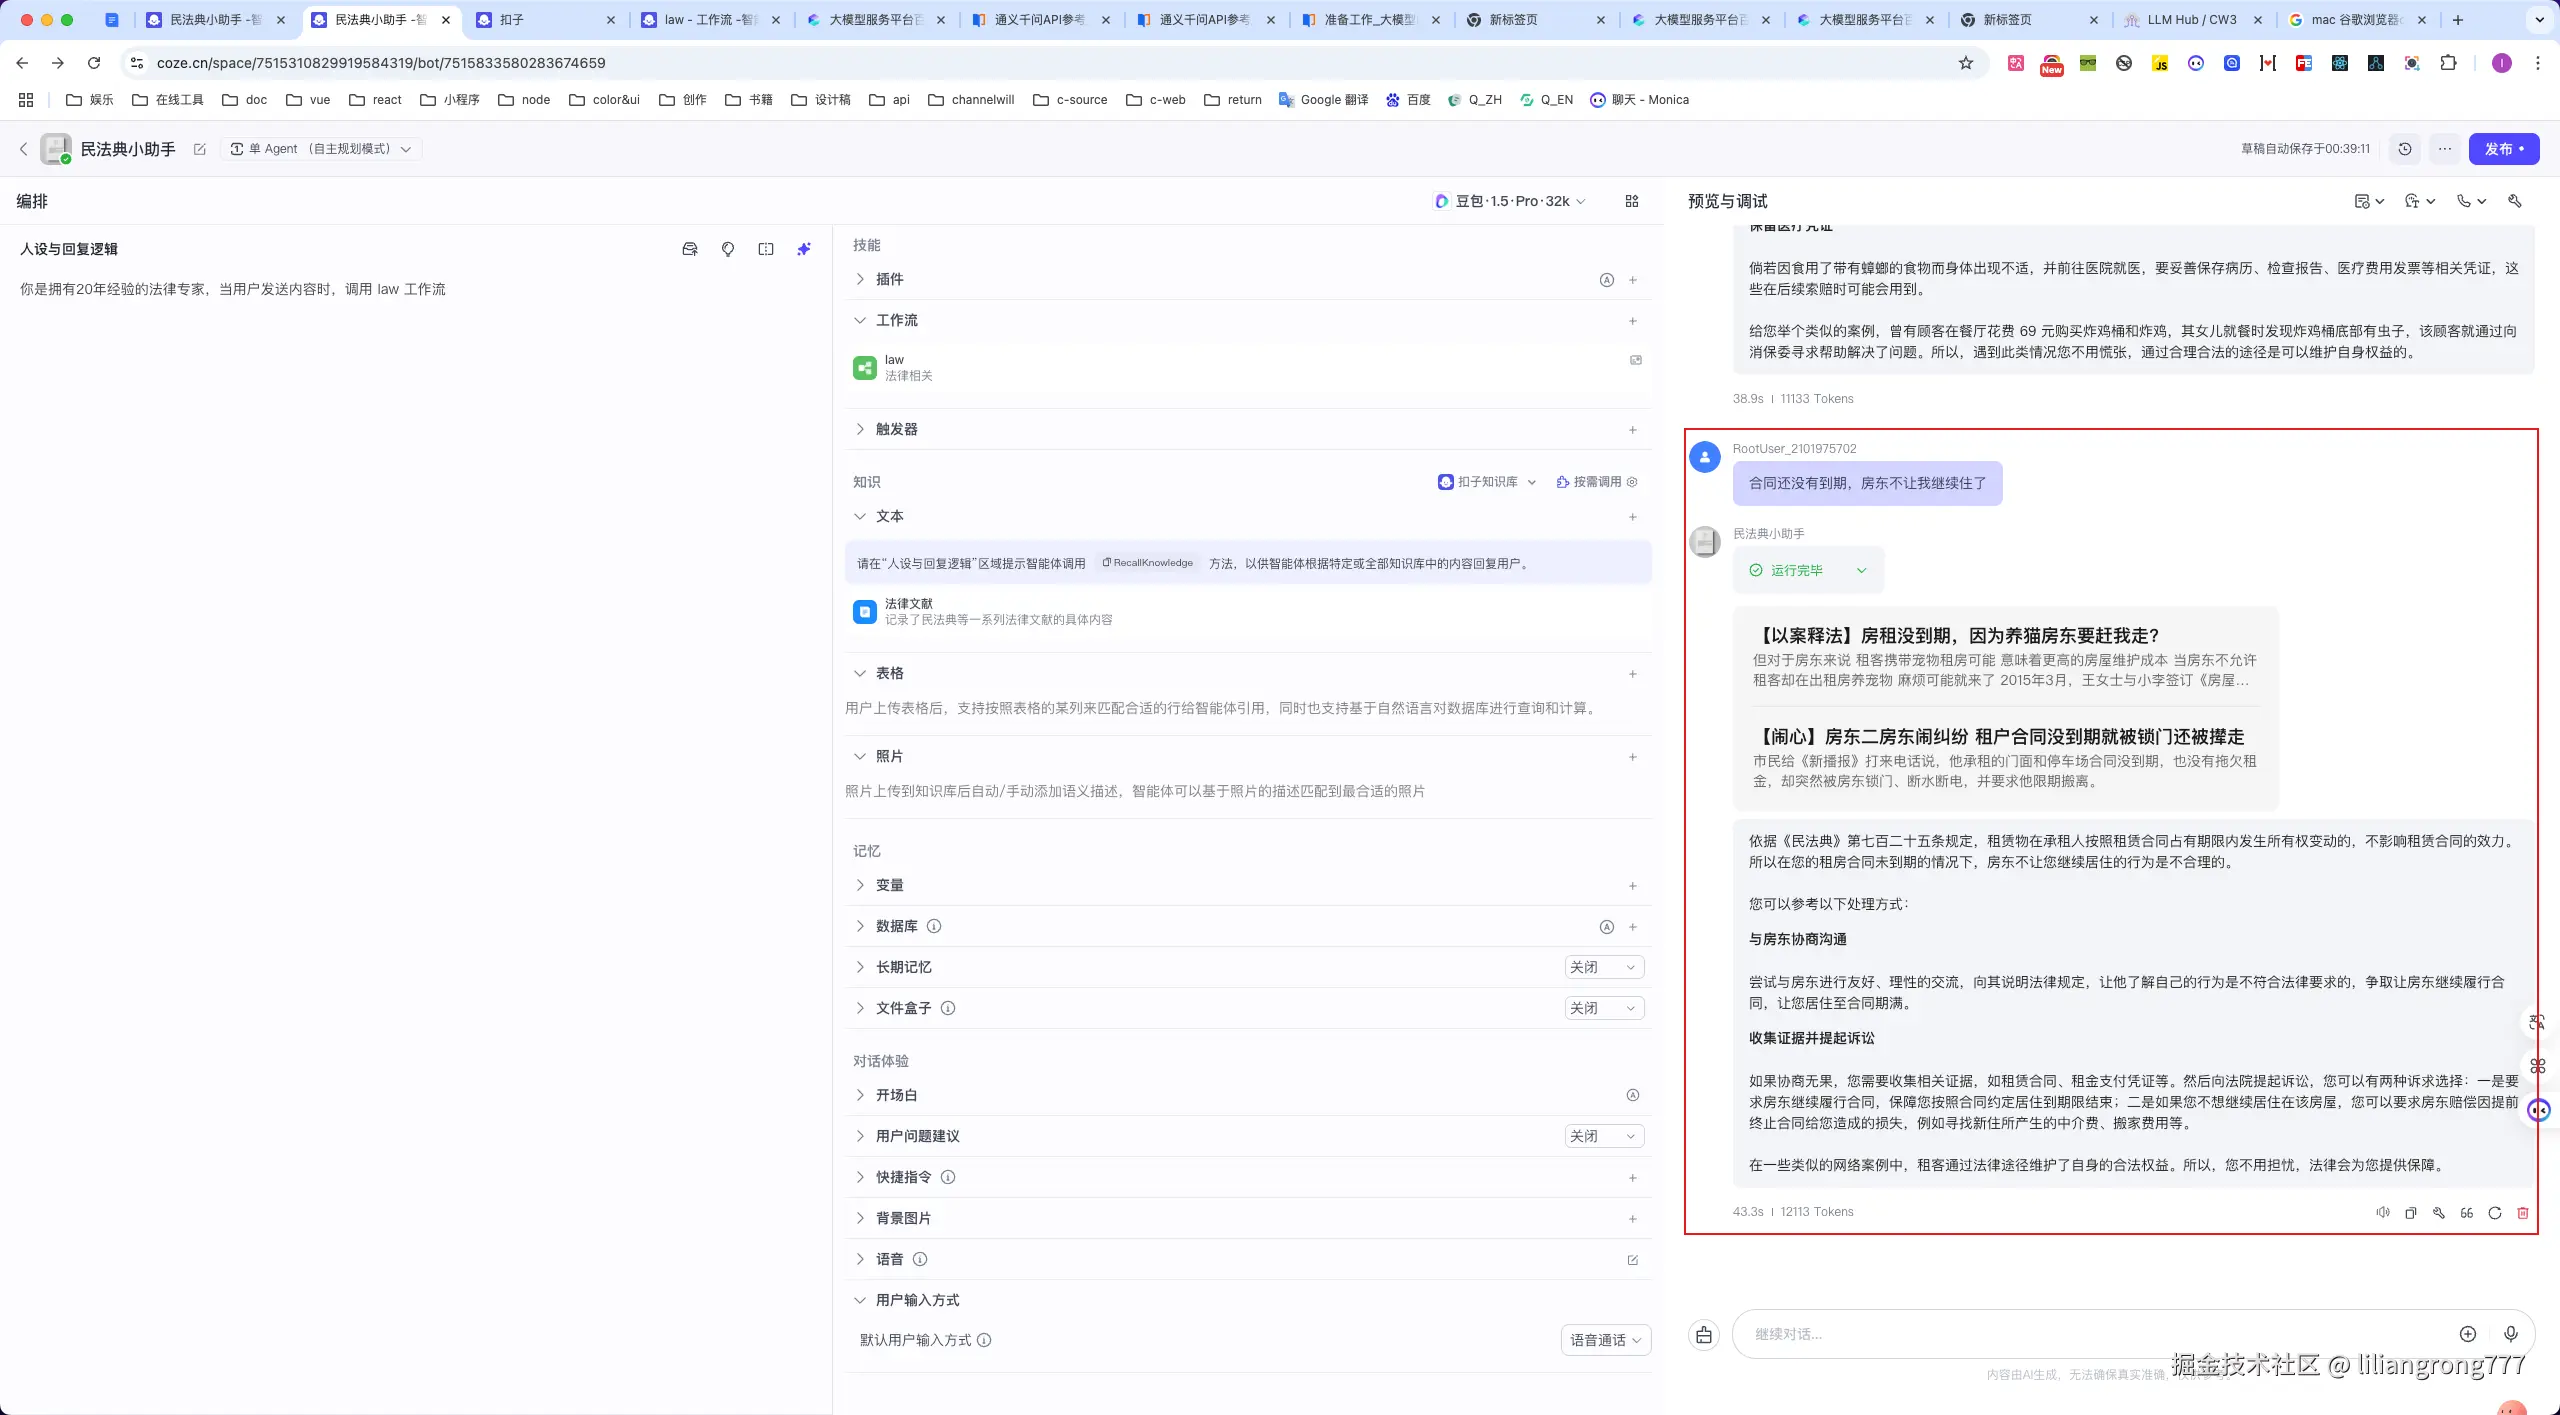This screenshot has width=2560, height=1415.
Task: Expand the 插件 section
Action: 889,279
